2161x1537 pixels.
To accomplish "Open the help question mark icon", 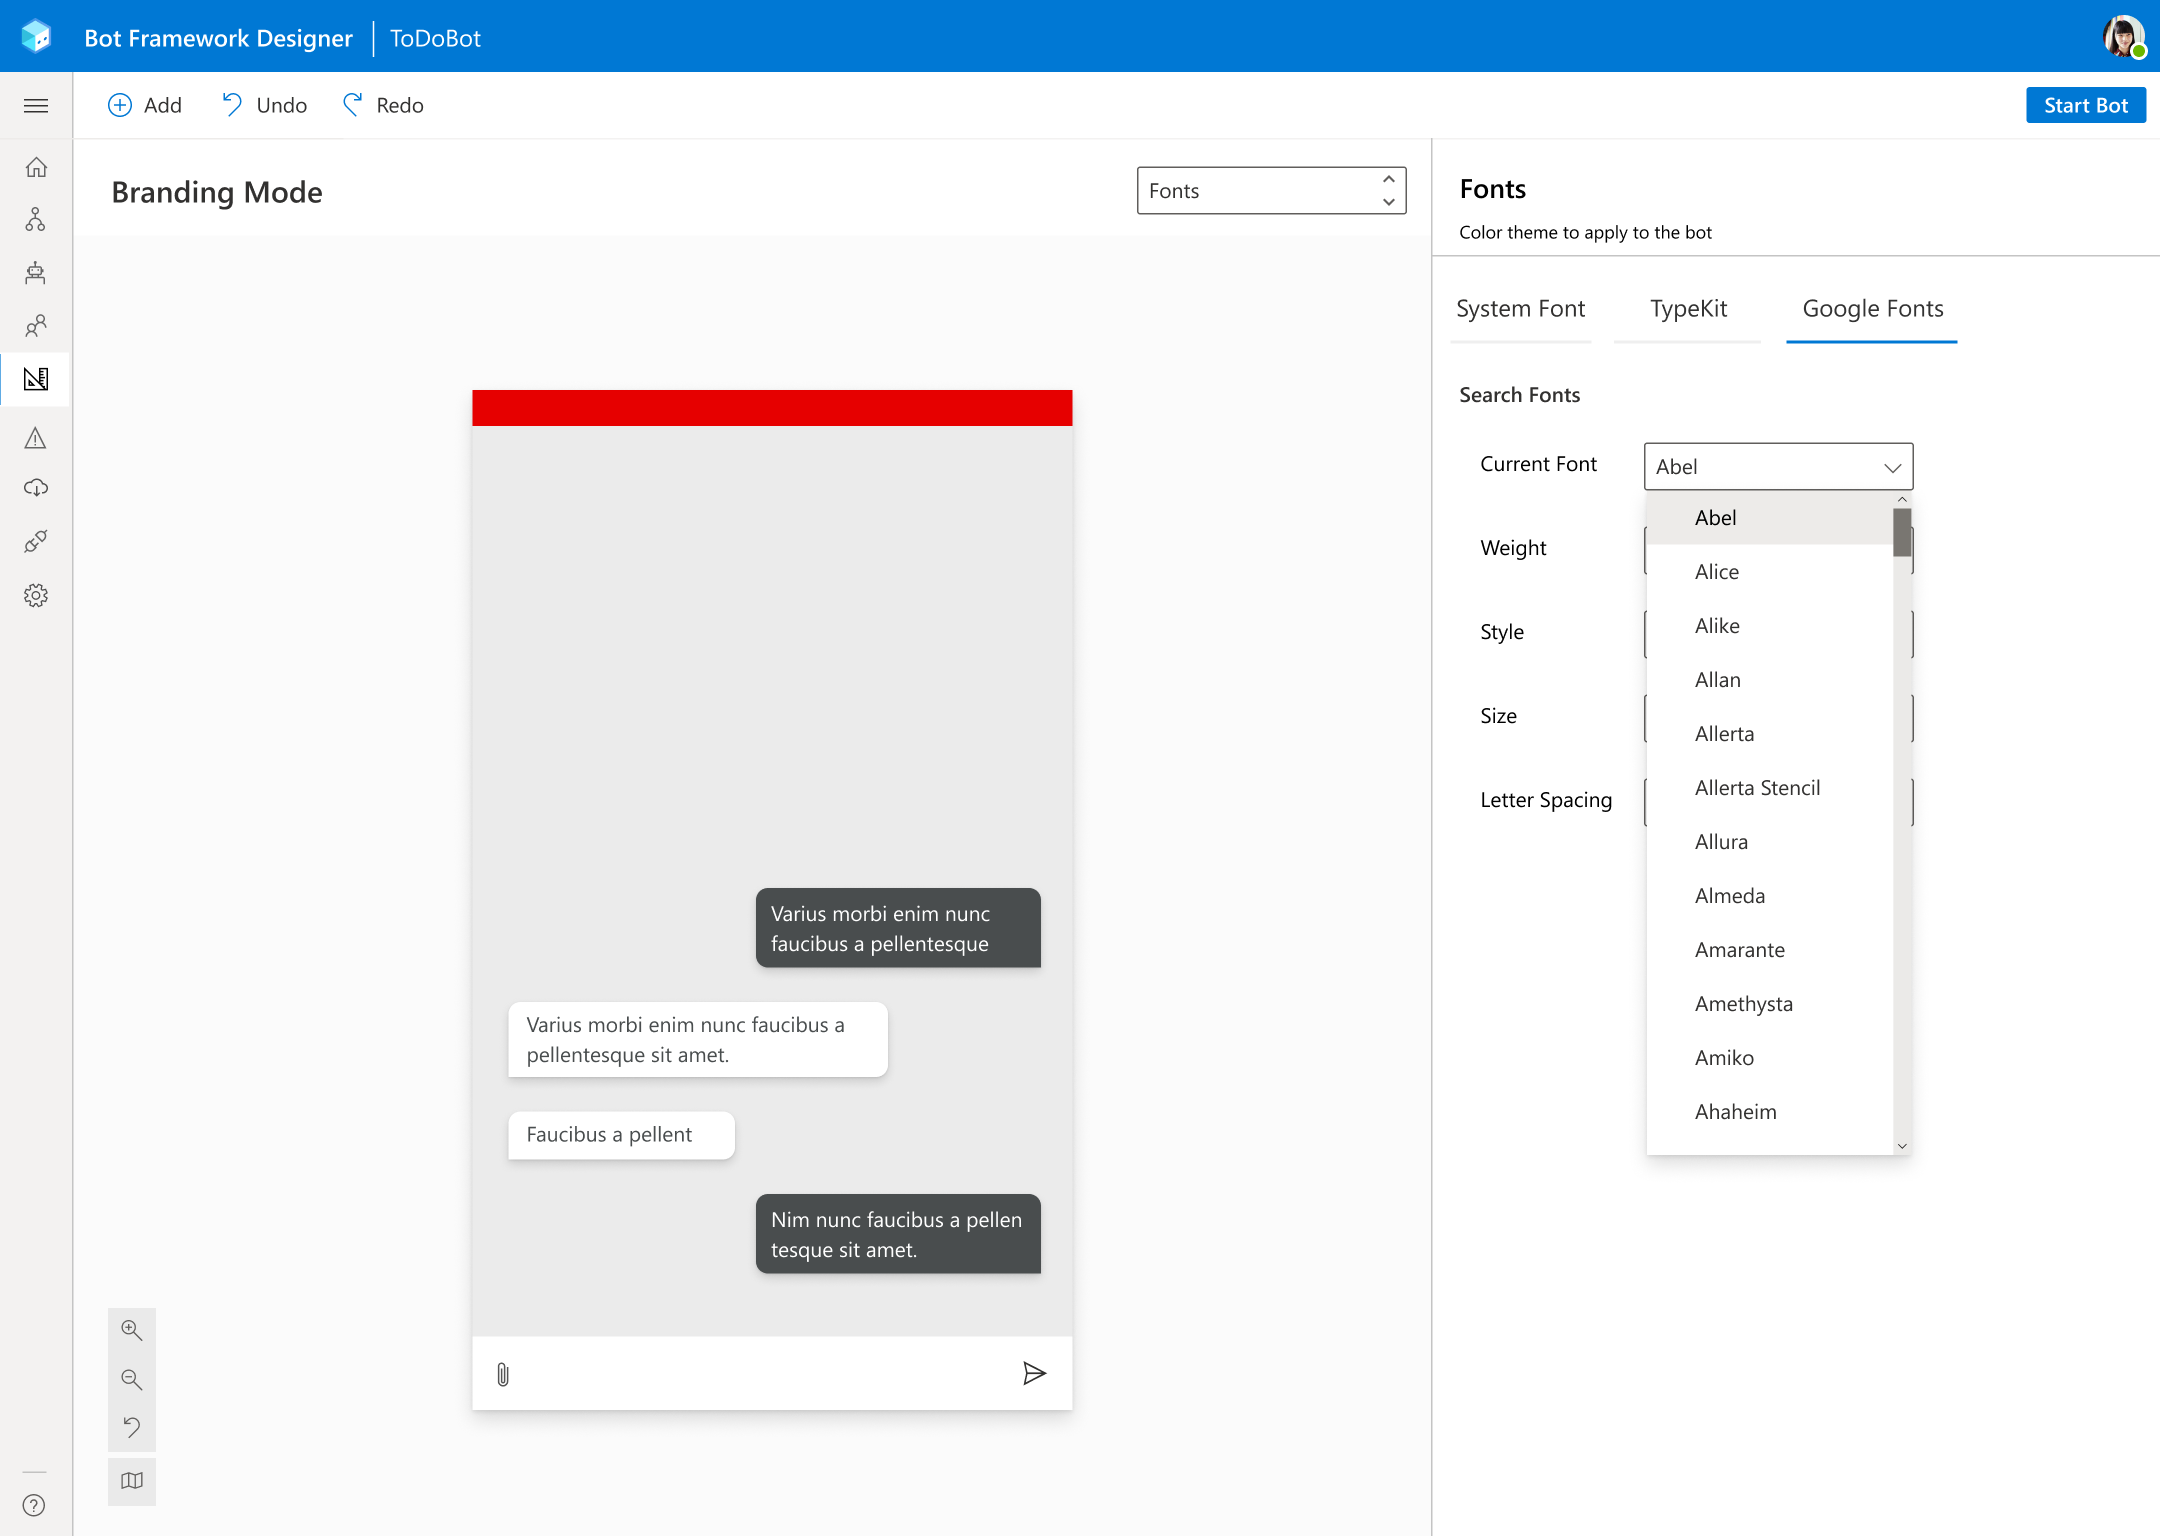I will pos(34,1505).
